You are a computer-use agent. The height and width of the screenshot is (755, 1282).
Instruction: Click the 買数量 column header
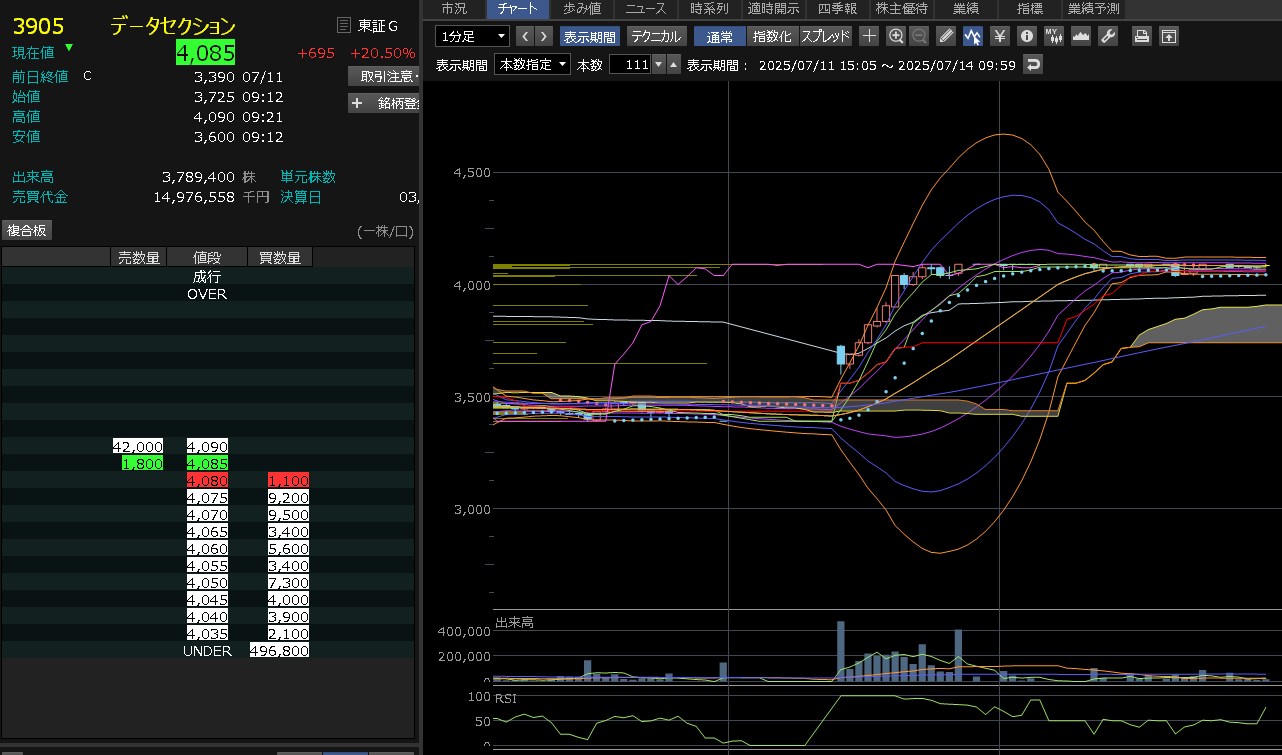280,257
